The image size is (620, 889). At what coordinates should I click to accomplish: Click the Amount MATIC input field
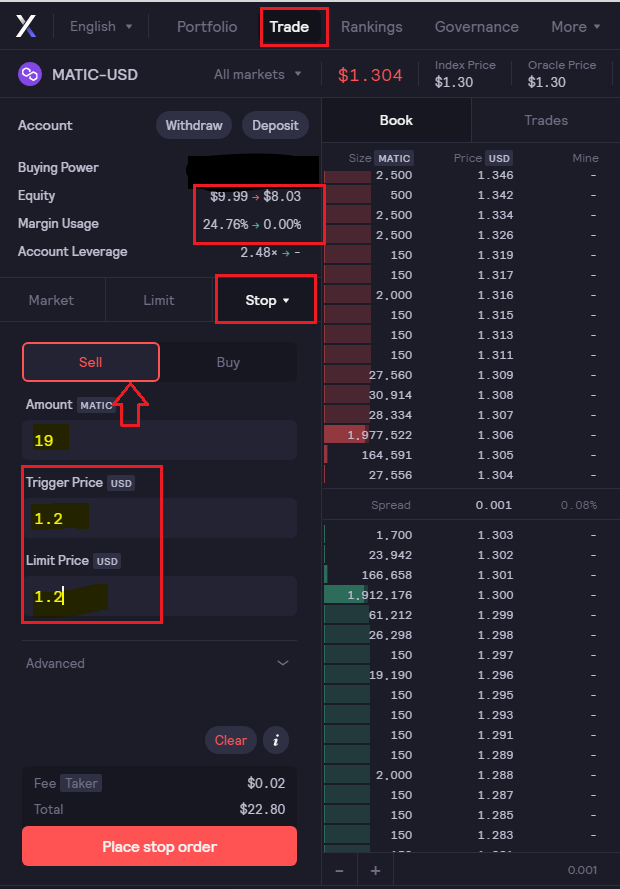(x=159, y=440)
